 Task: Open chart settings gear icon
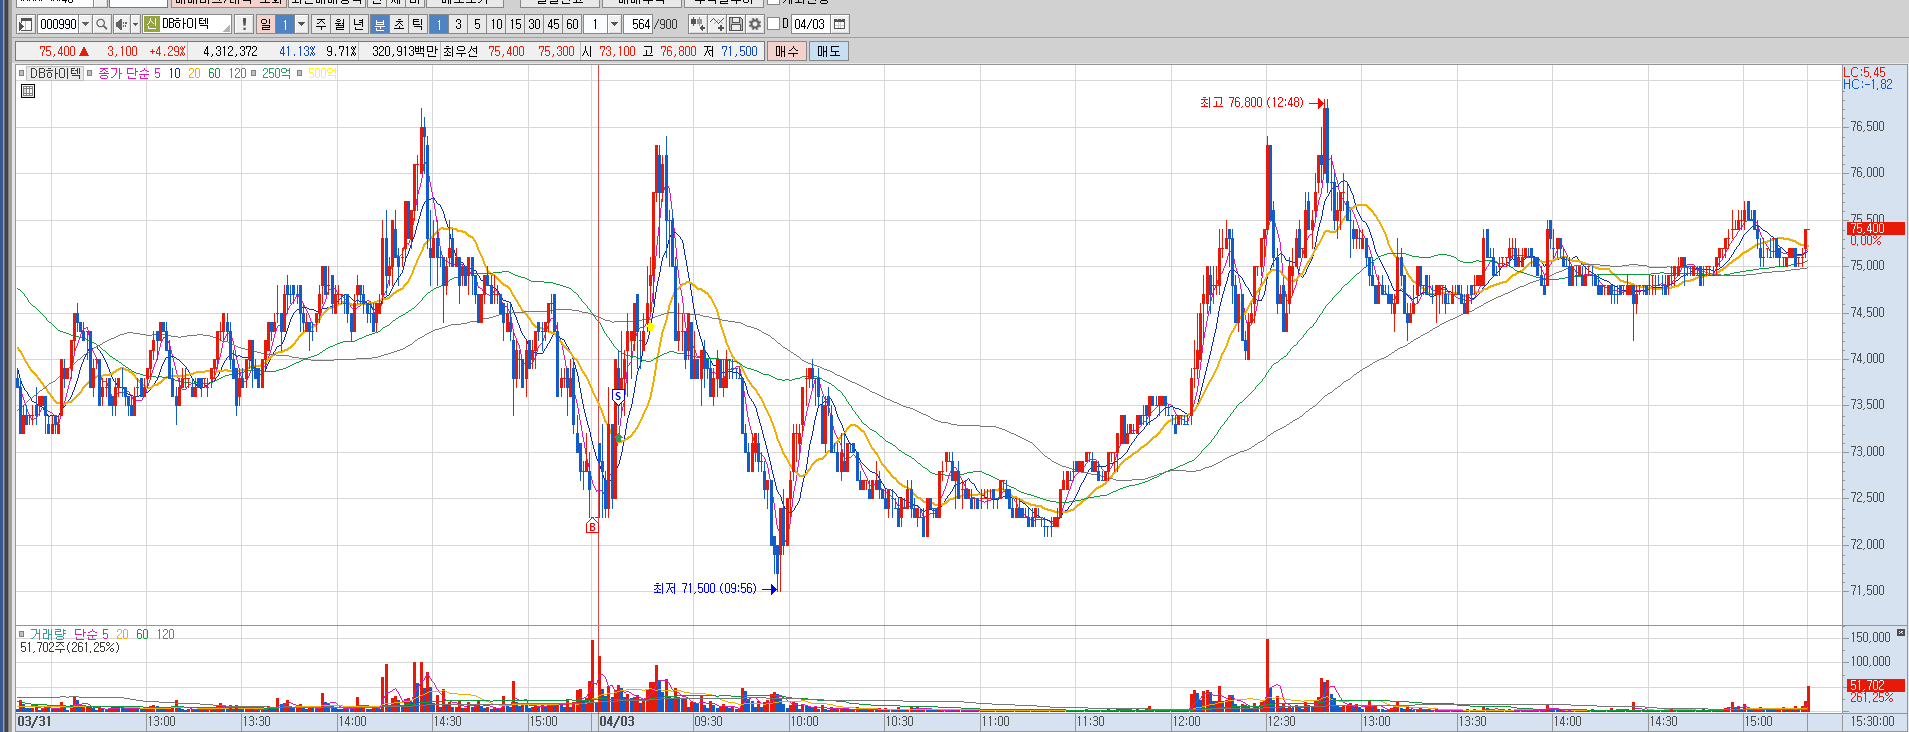coord(755,24)
